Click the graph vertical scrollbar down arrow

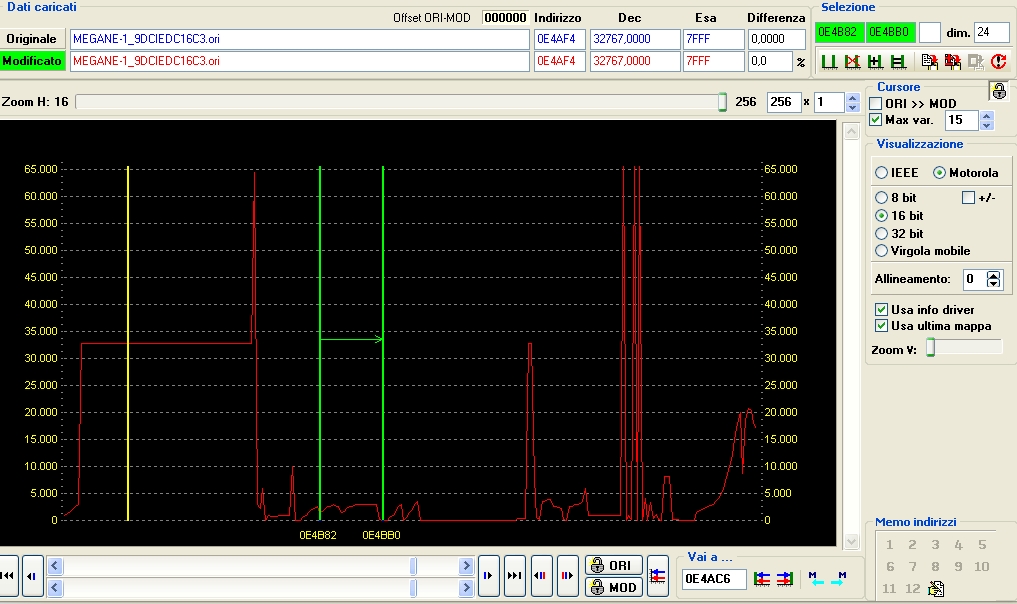click(852, 541)
